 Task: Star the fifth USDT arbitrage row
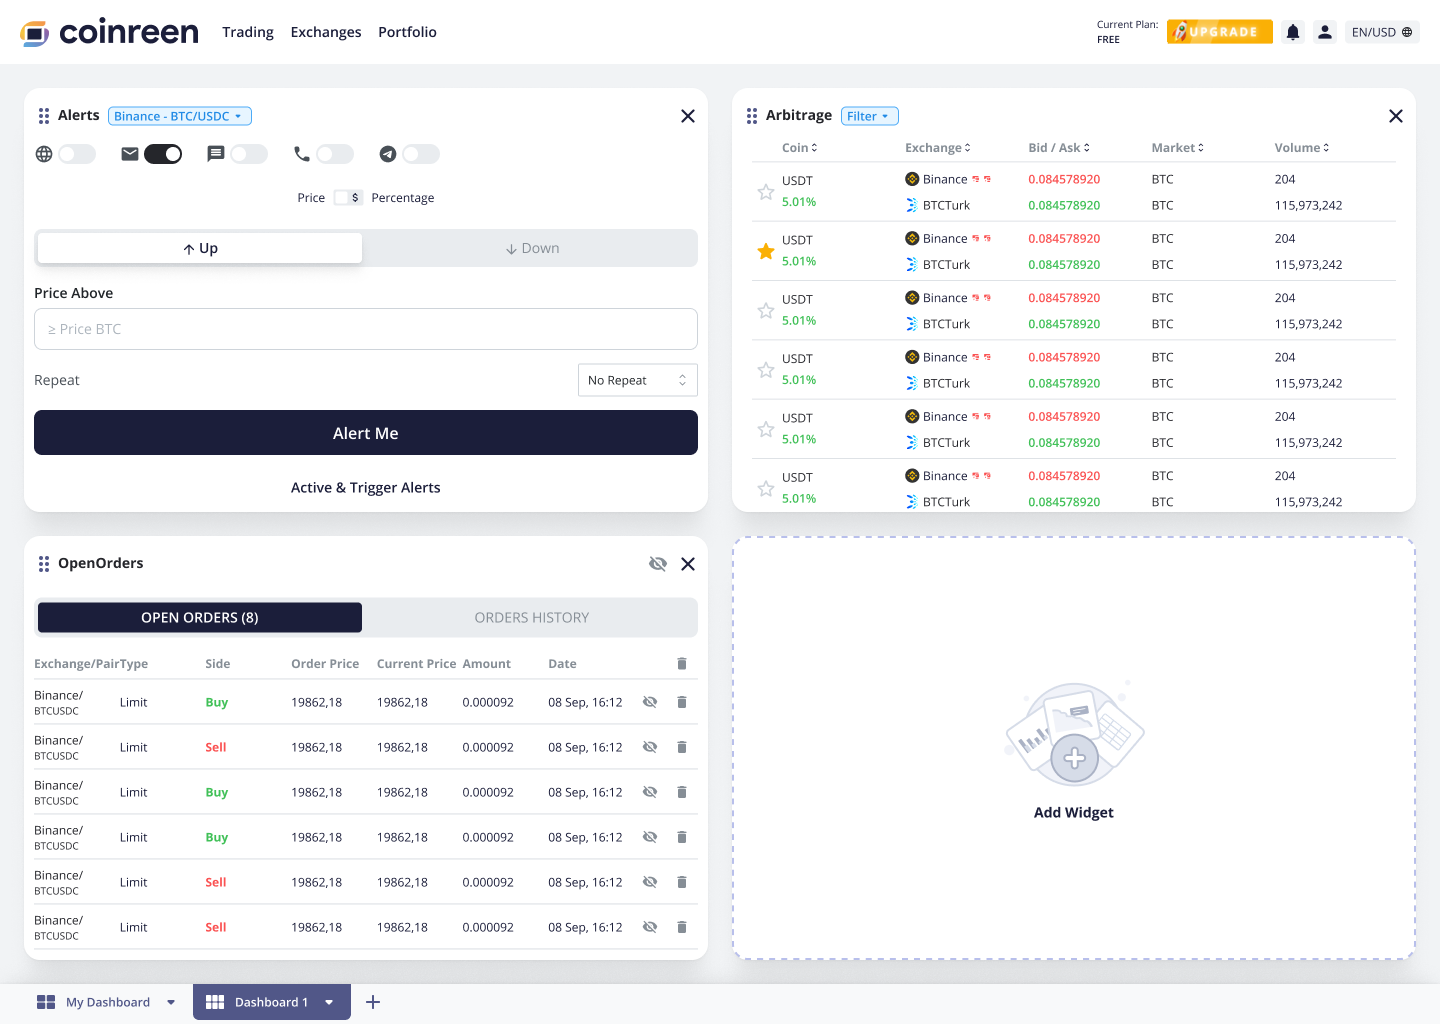pos(766,429)
